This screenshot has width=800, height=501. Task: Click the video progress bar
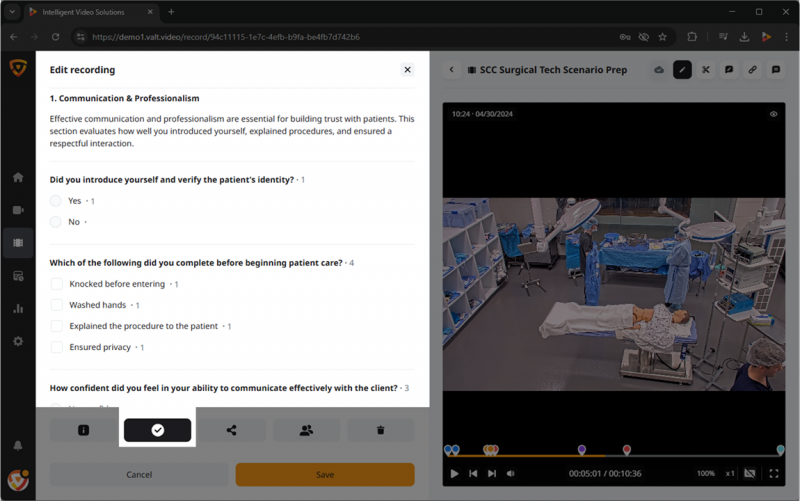(x=614, y=456)
